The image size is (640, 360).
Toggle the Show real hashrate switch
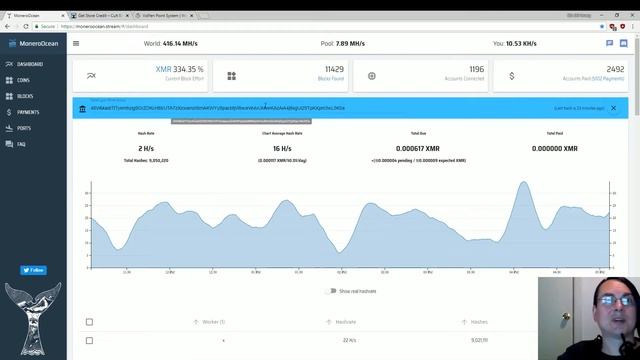point(331,291)
